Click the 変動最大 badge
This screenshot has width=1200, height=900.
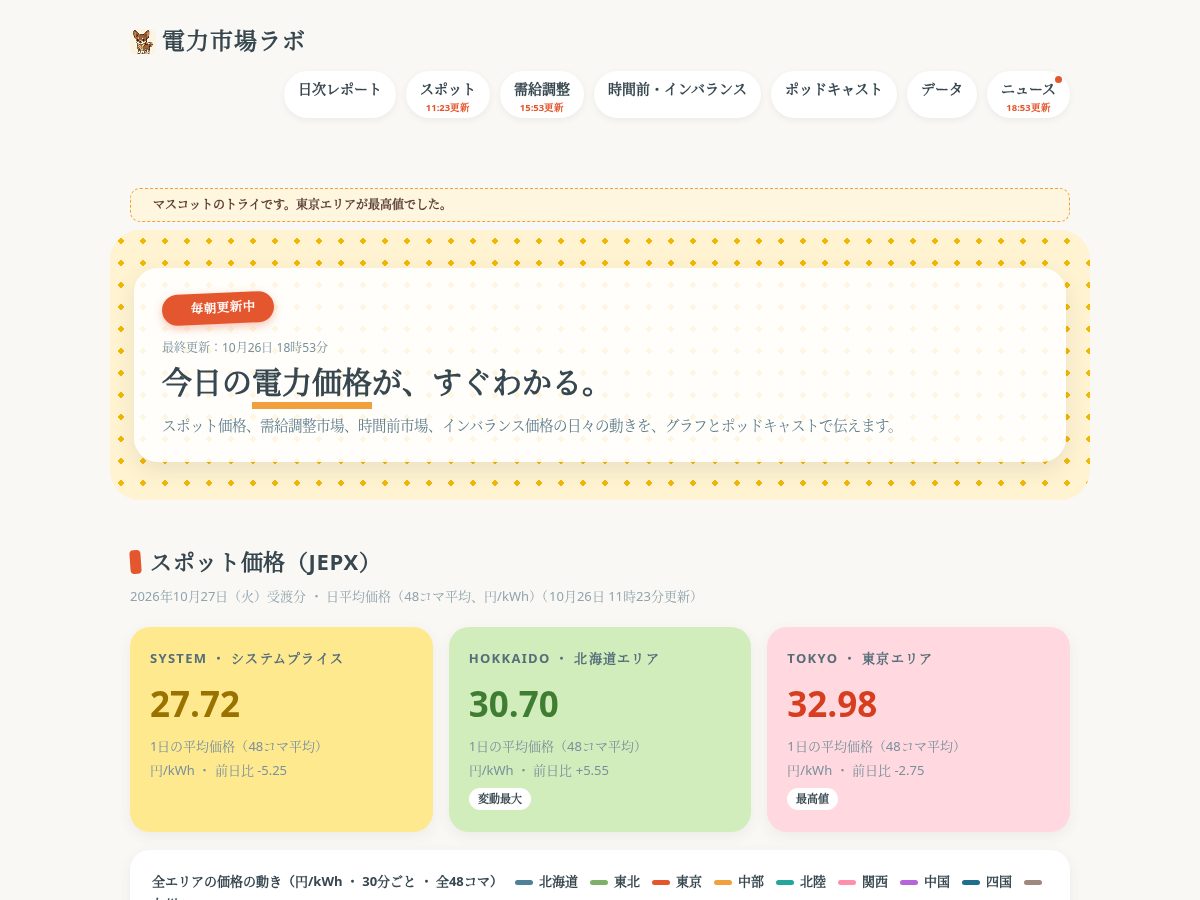click(500, 799)
